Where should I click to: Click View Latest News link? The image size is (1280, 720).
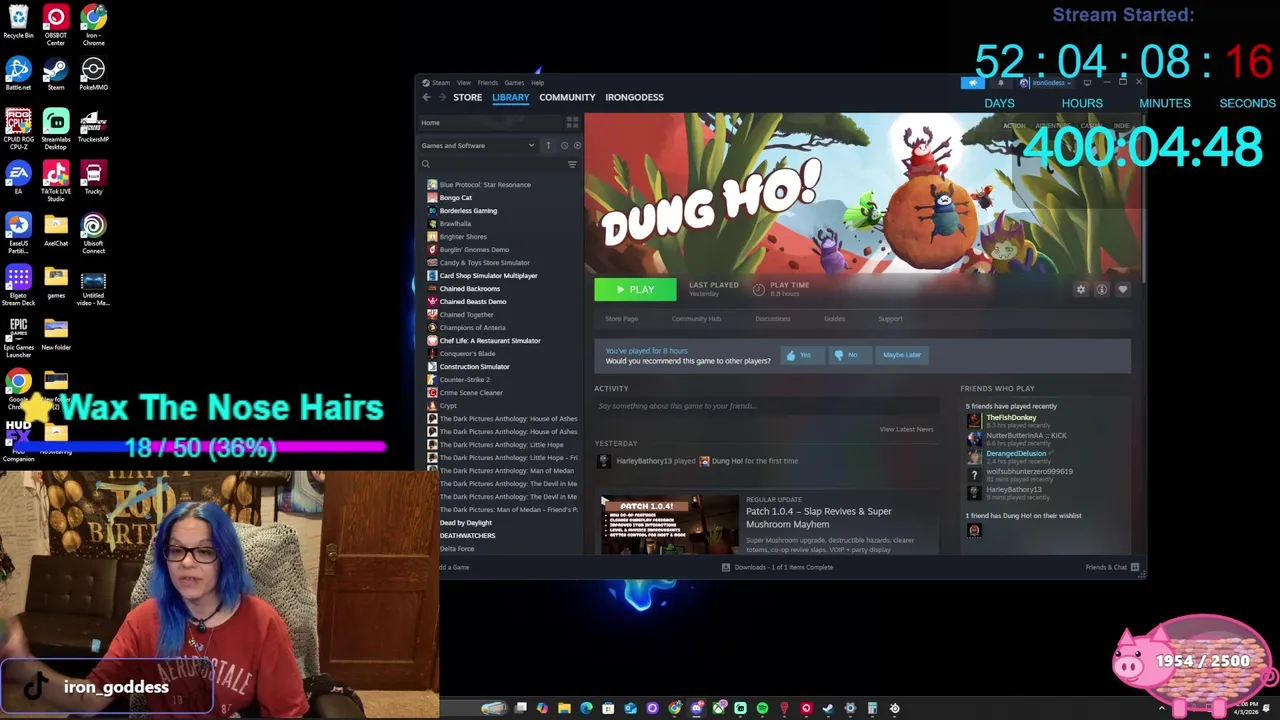(x=906, y=429)
